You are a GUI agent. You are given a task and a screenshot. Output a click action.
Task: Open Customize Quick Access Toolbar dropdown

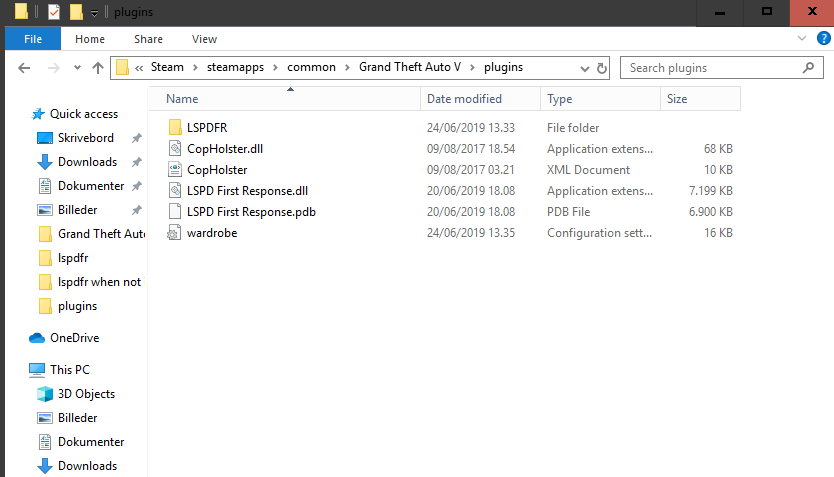click(x=94, y=13)
